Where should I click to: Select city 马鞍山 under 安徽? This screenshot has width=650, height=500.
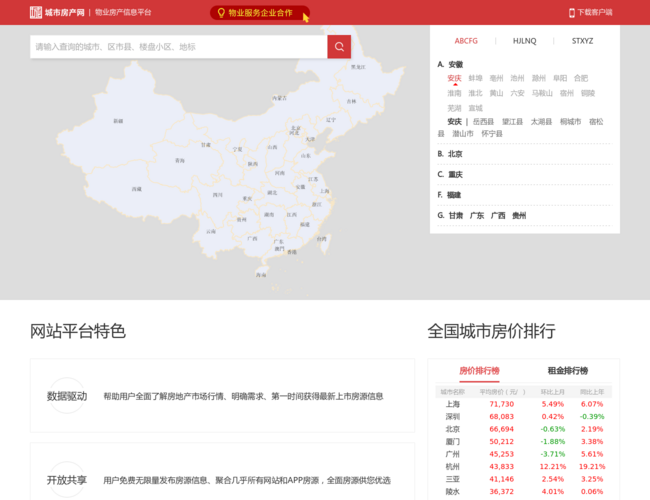(542, 93)
